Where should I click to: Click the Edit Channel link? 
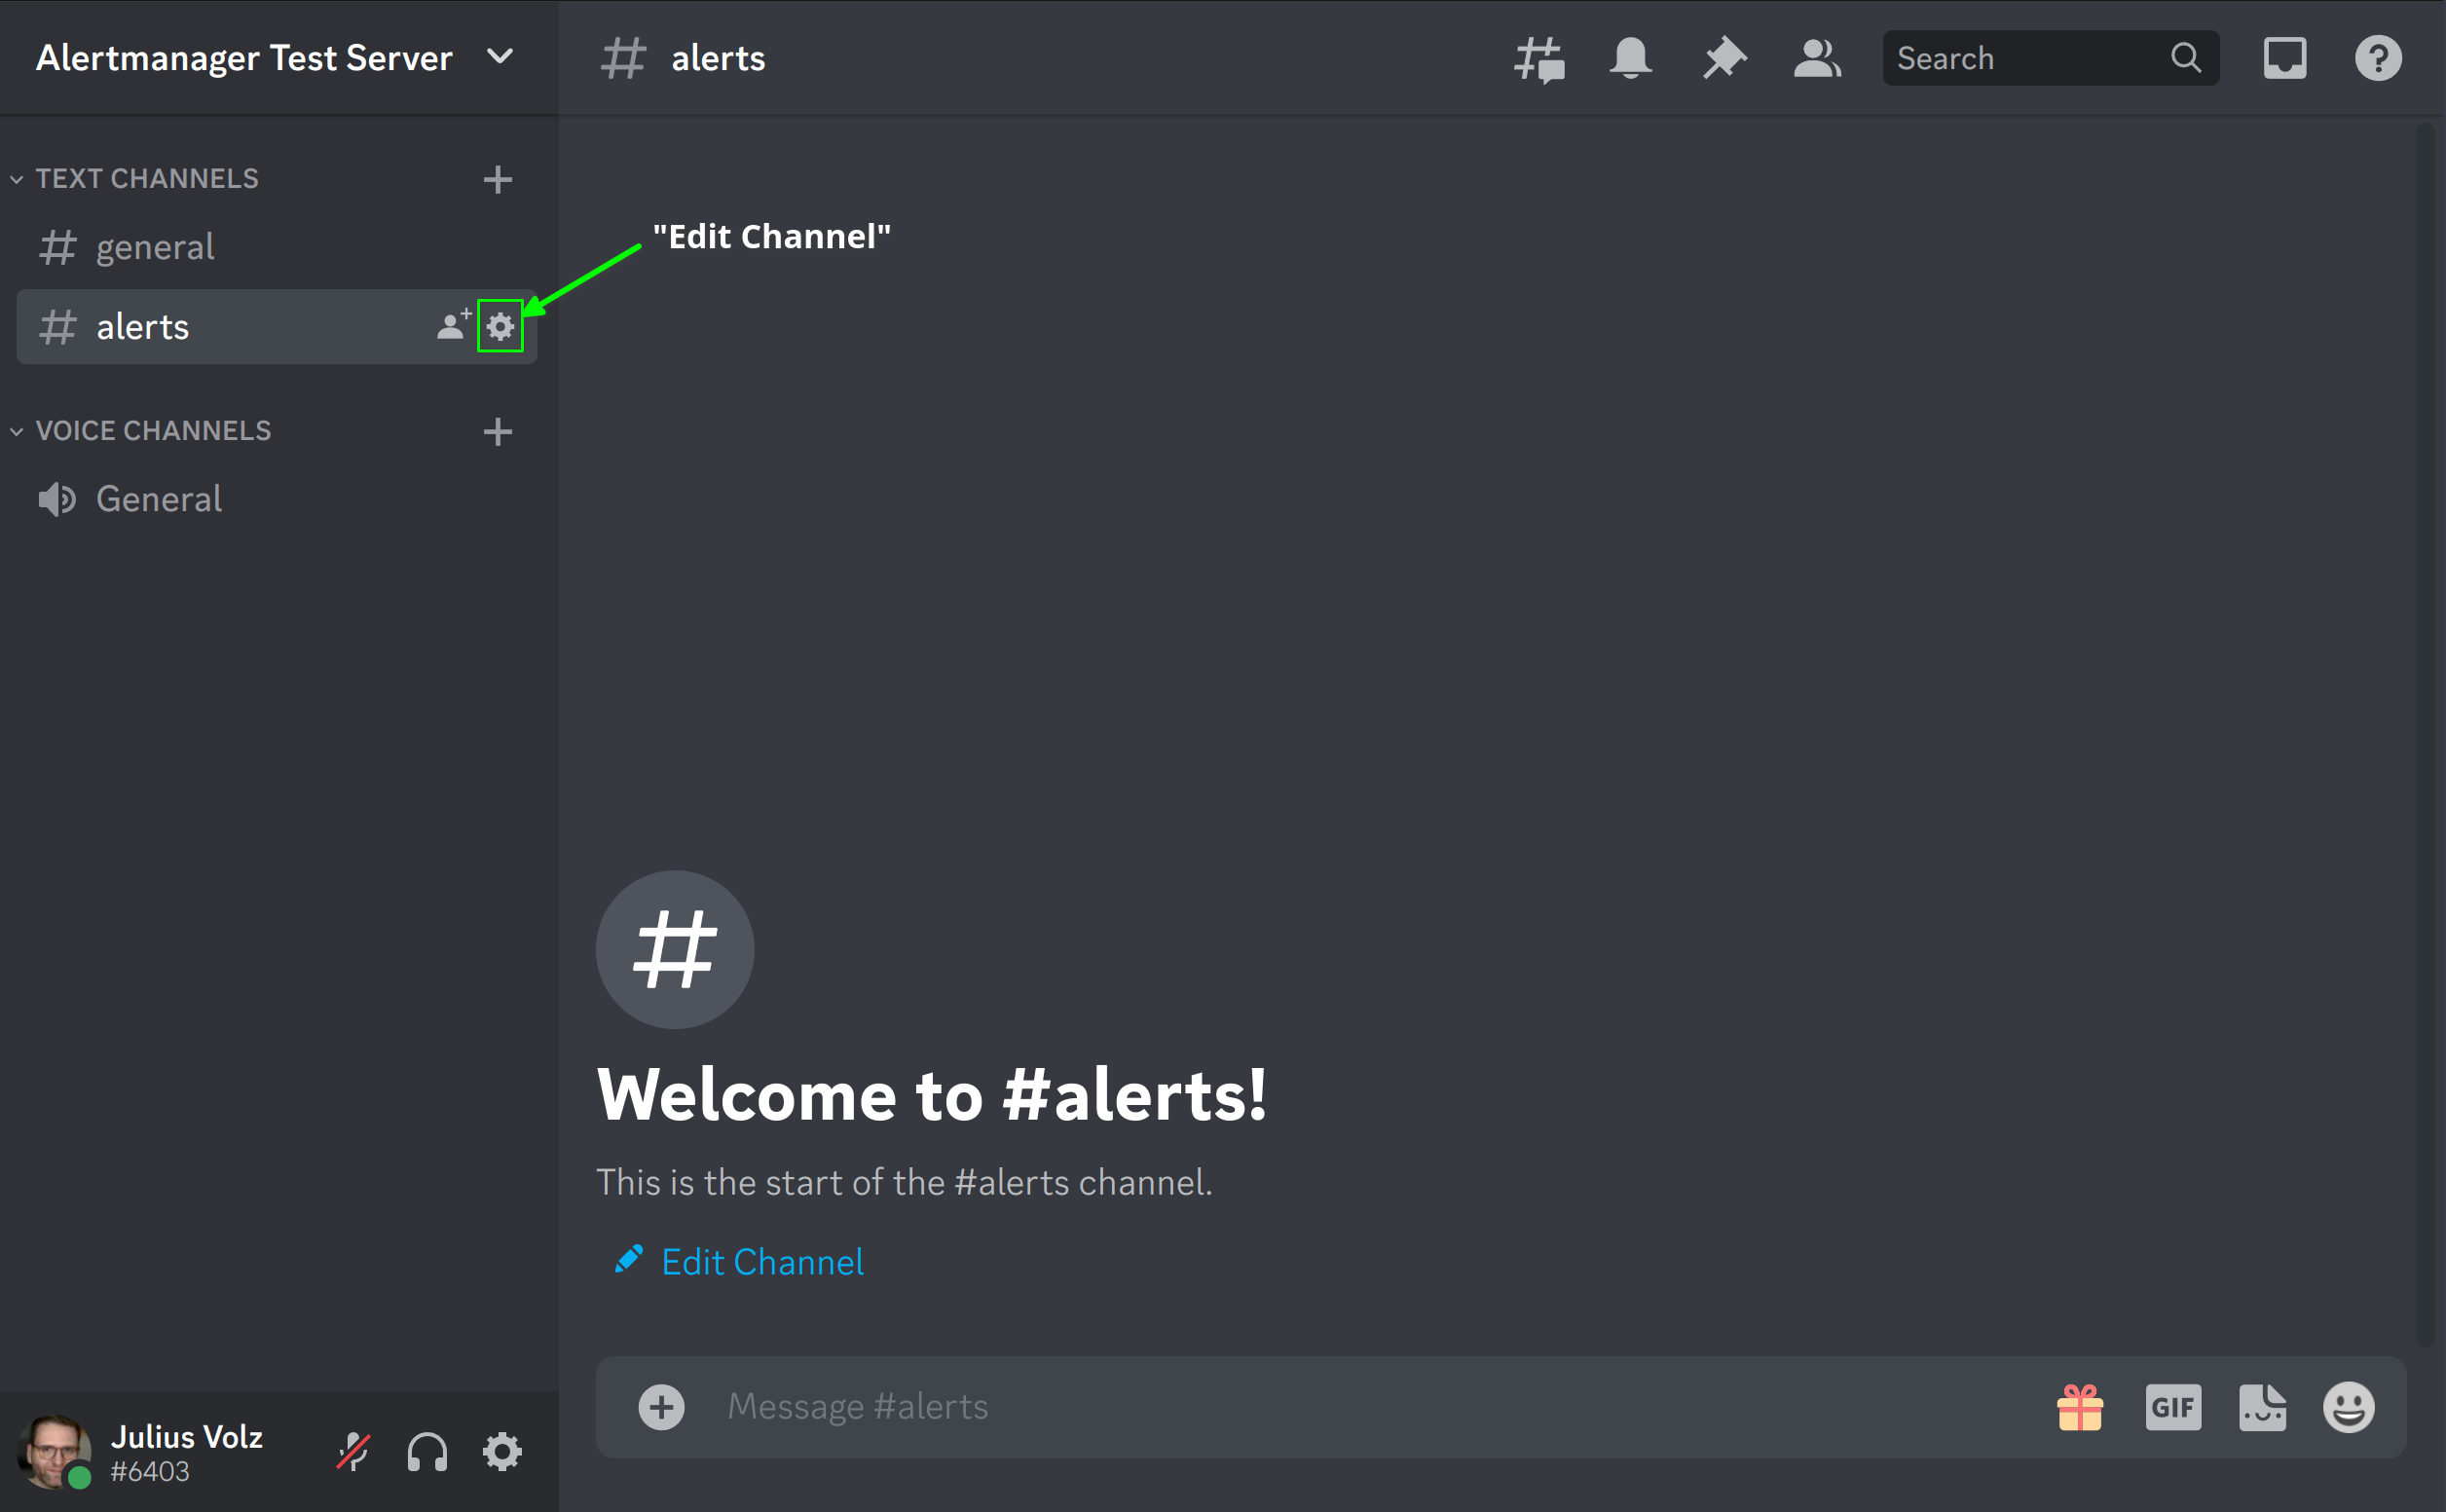click(761, 1261)
